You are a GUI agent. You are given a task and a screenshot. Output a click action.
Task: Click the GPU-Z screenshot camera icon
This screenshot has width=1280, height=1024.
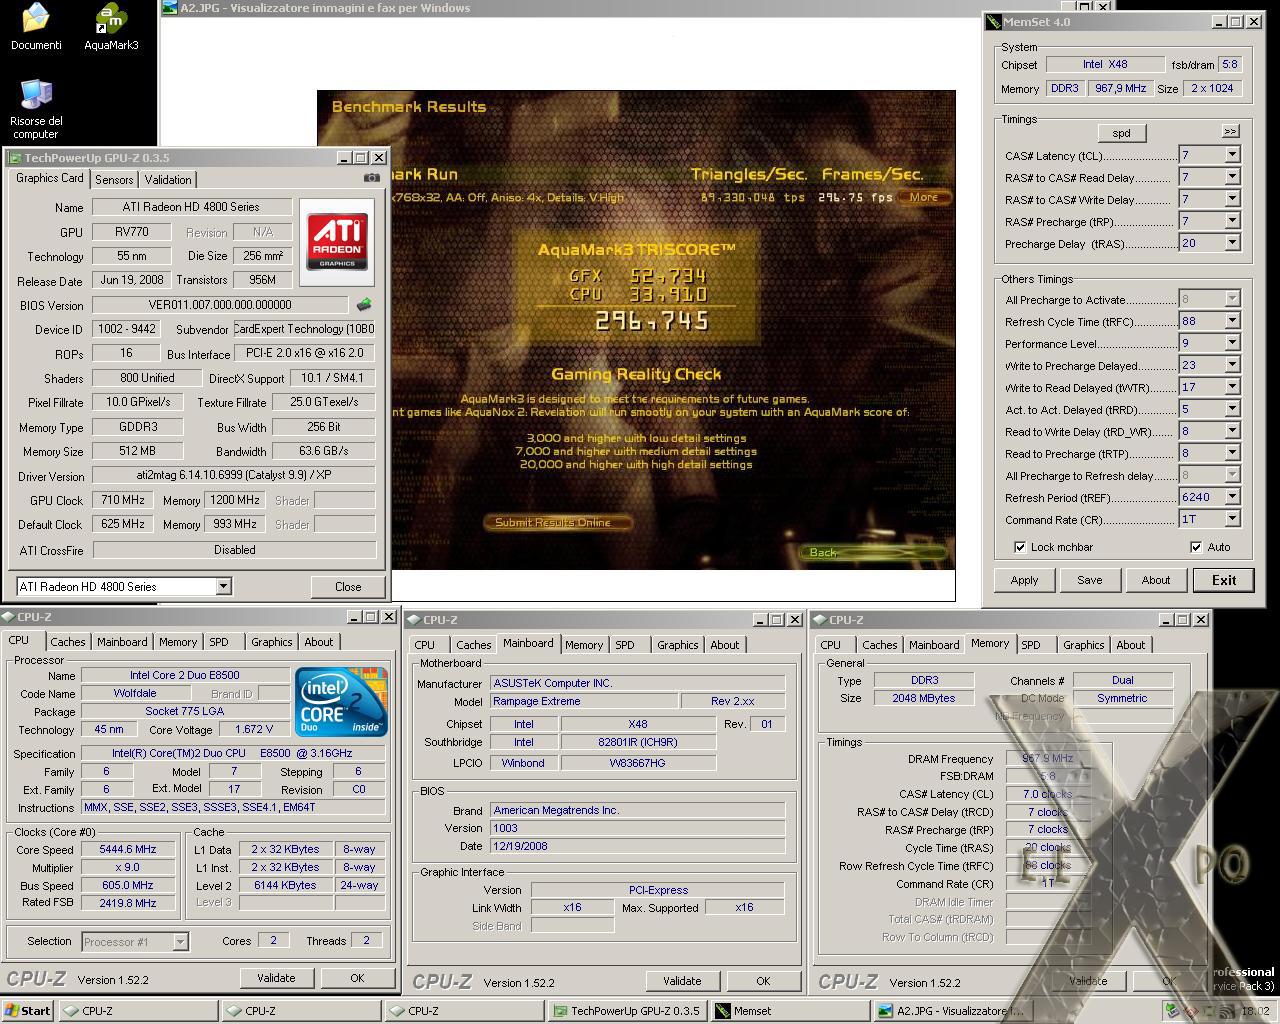pyautogui.click(x=372, y=178)
